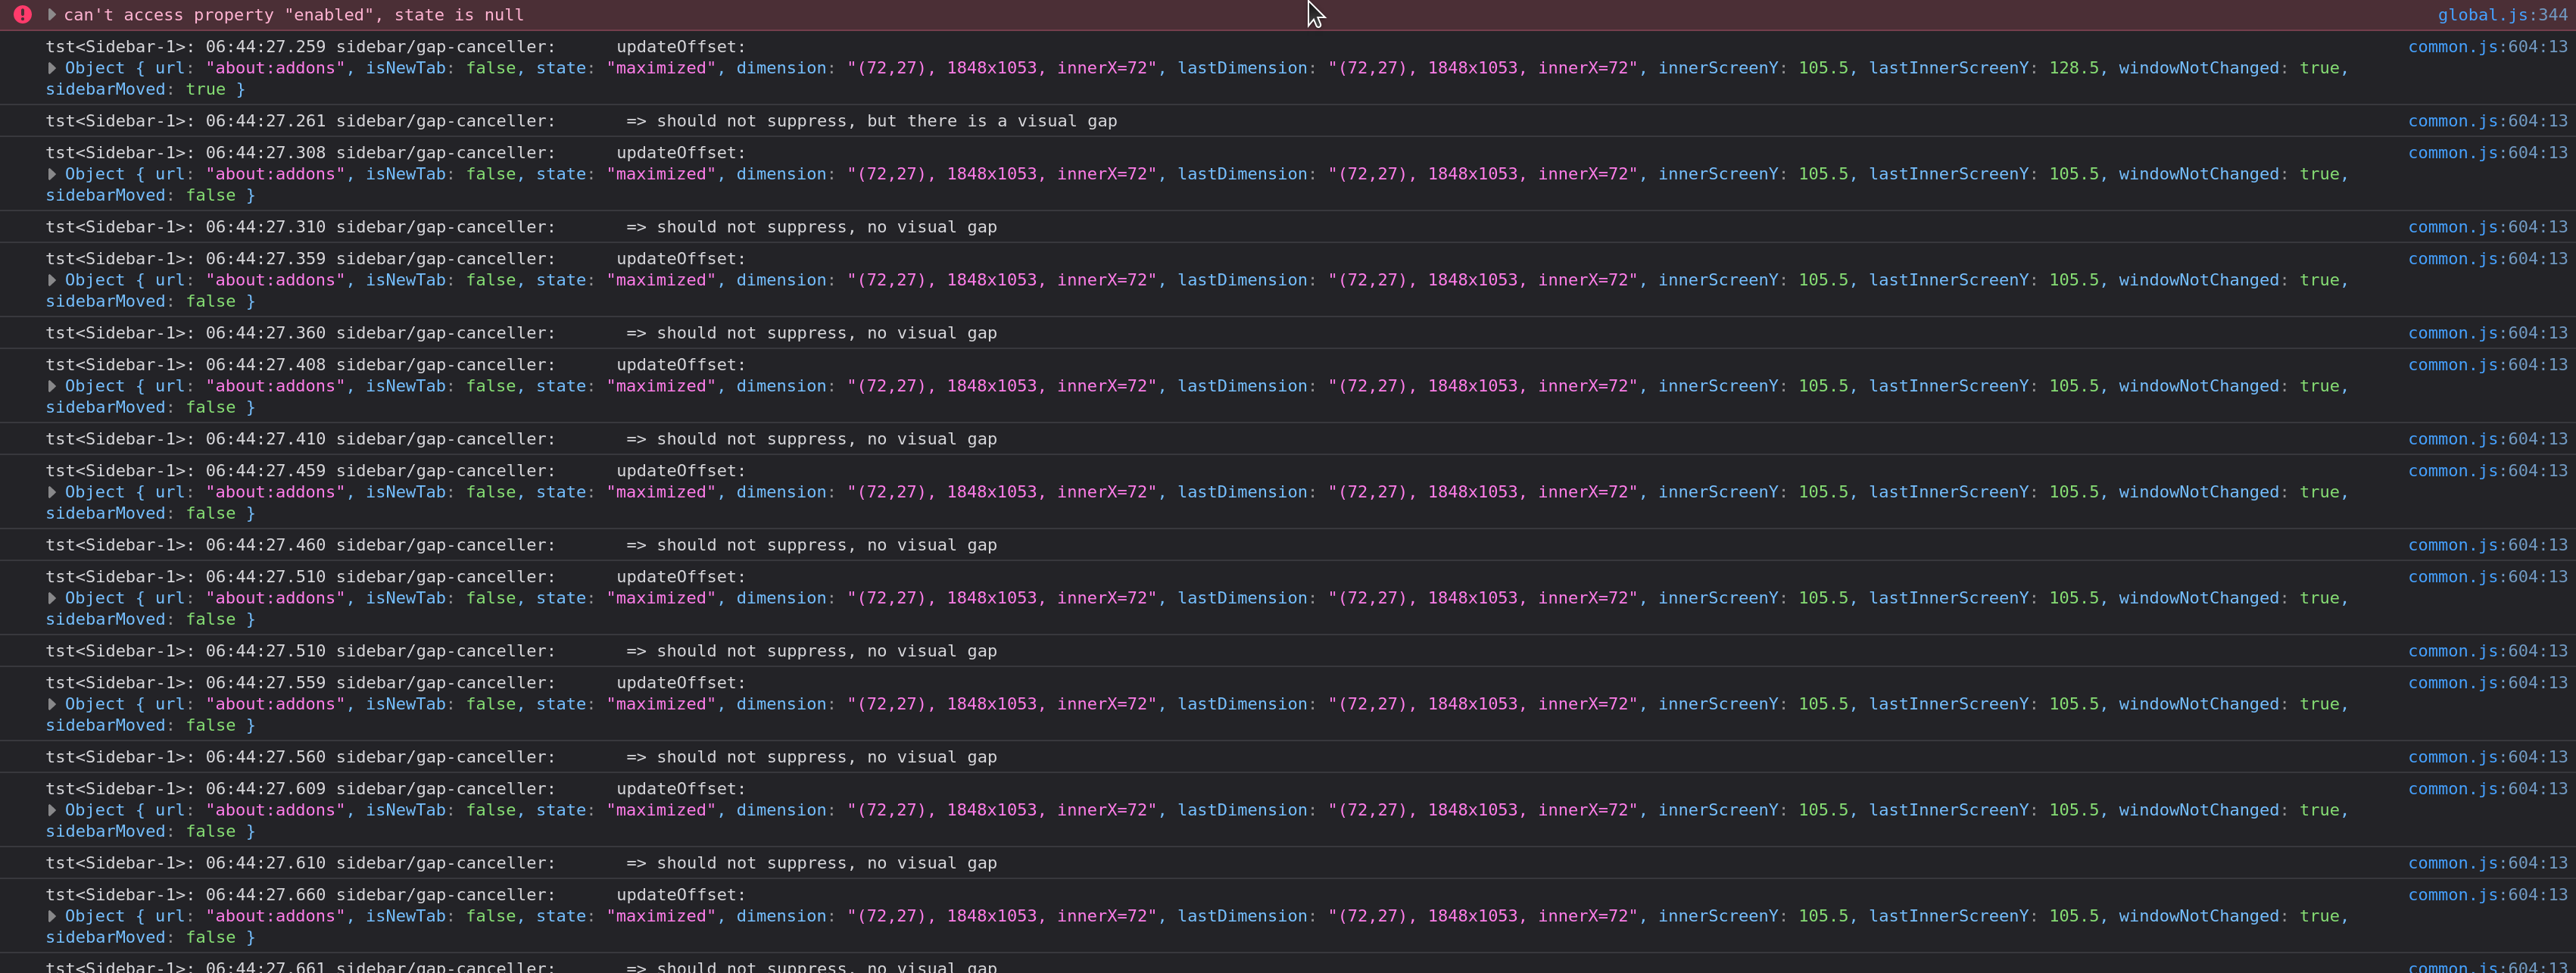The width and height of the screenshot is (2576, 973).
Task: Open common.js:604:13 link for the 06:44:27.261 entry
Action: coord(2487,121)
